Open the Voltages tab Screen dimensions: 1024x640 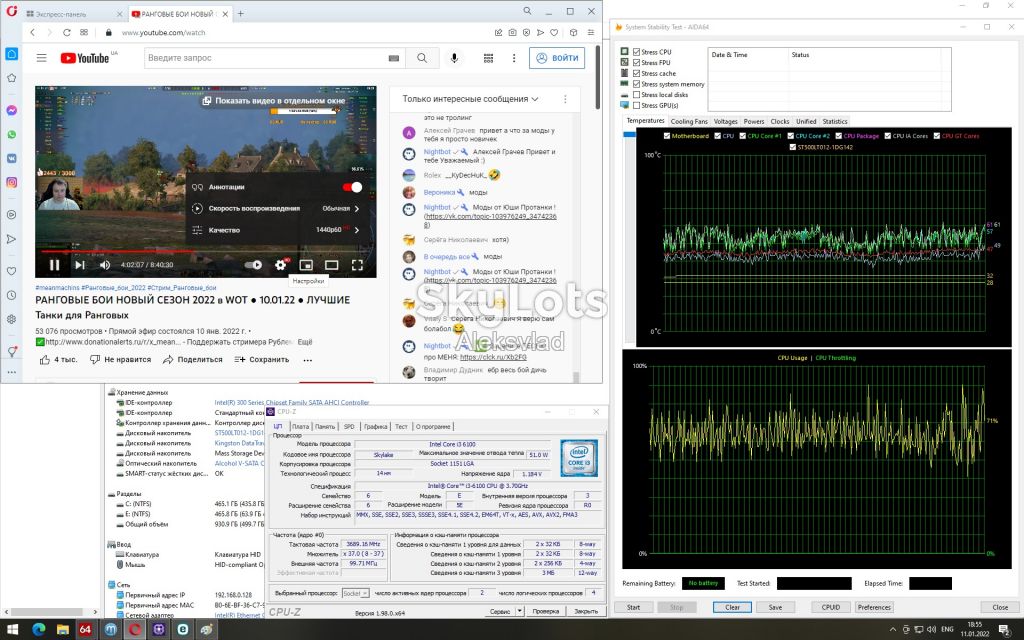click(x=726, y=121)
